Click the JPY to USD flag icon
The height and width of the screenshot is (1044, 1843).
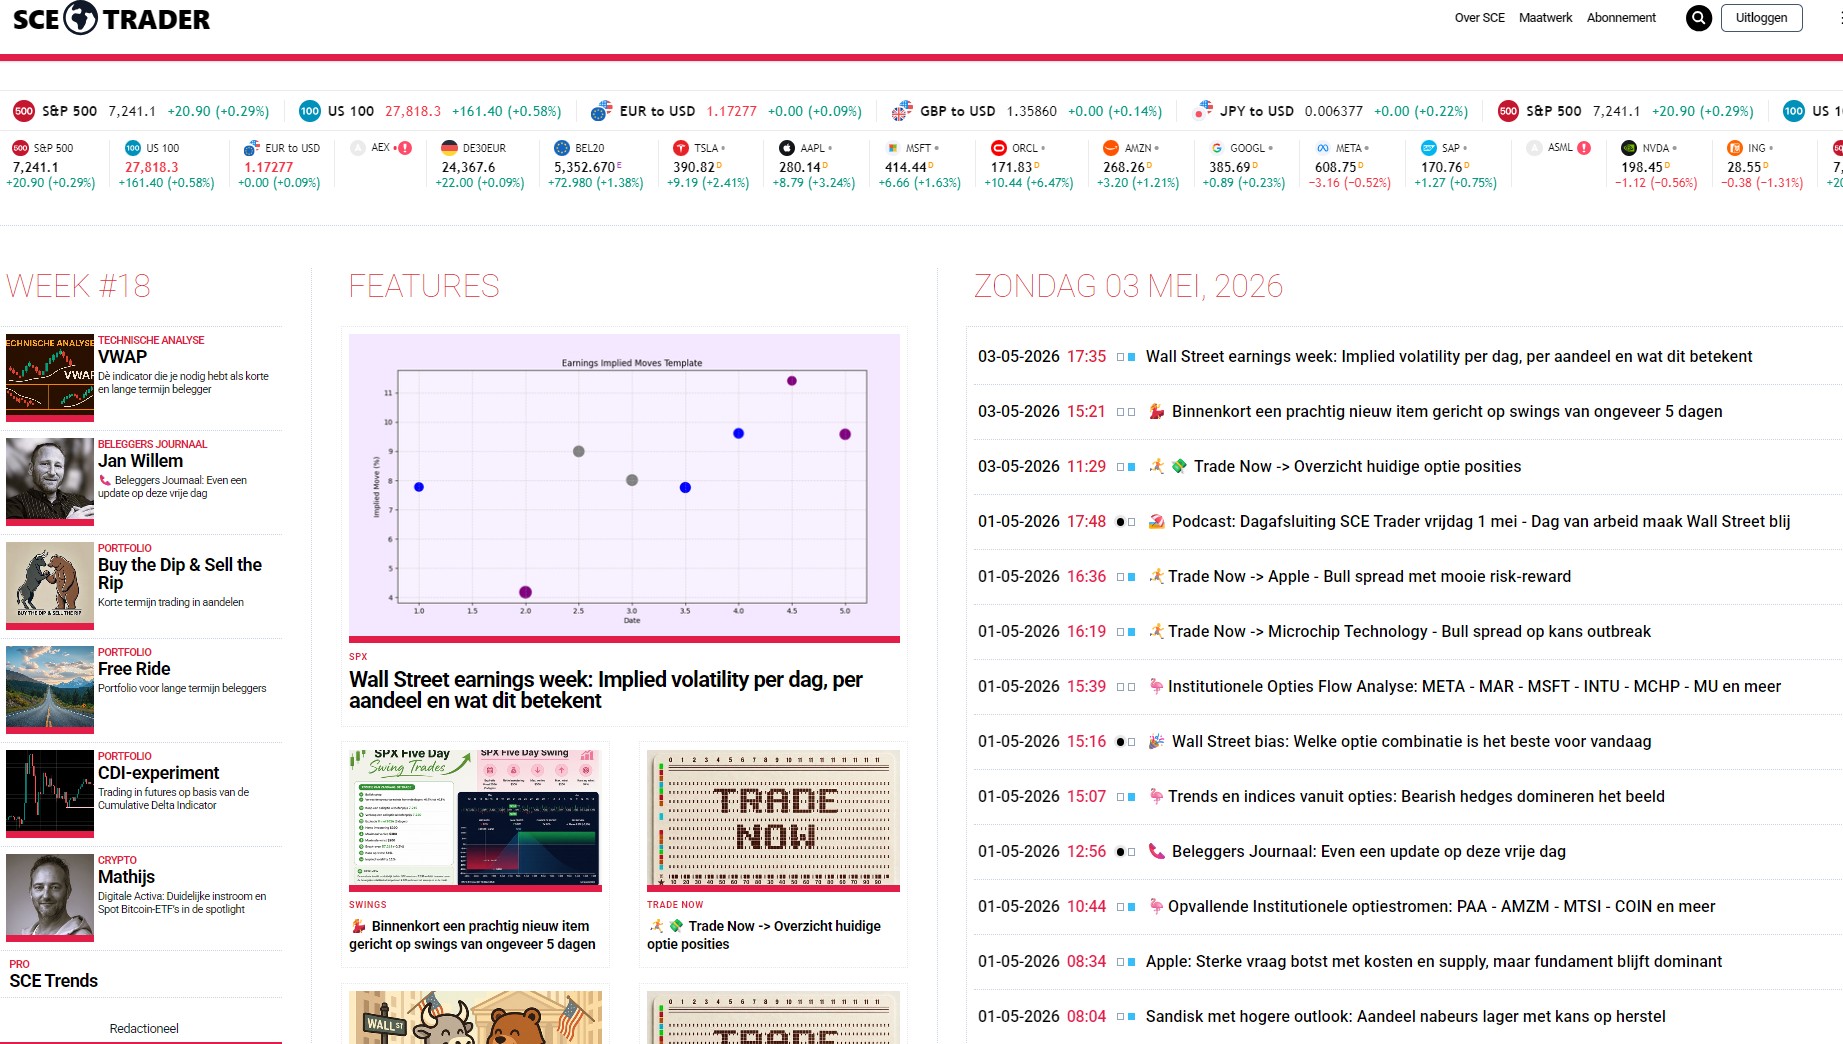click(1203, 111)
